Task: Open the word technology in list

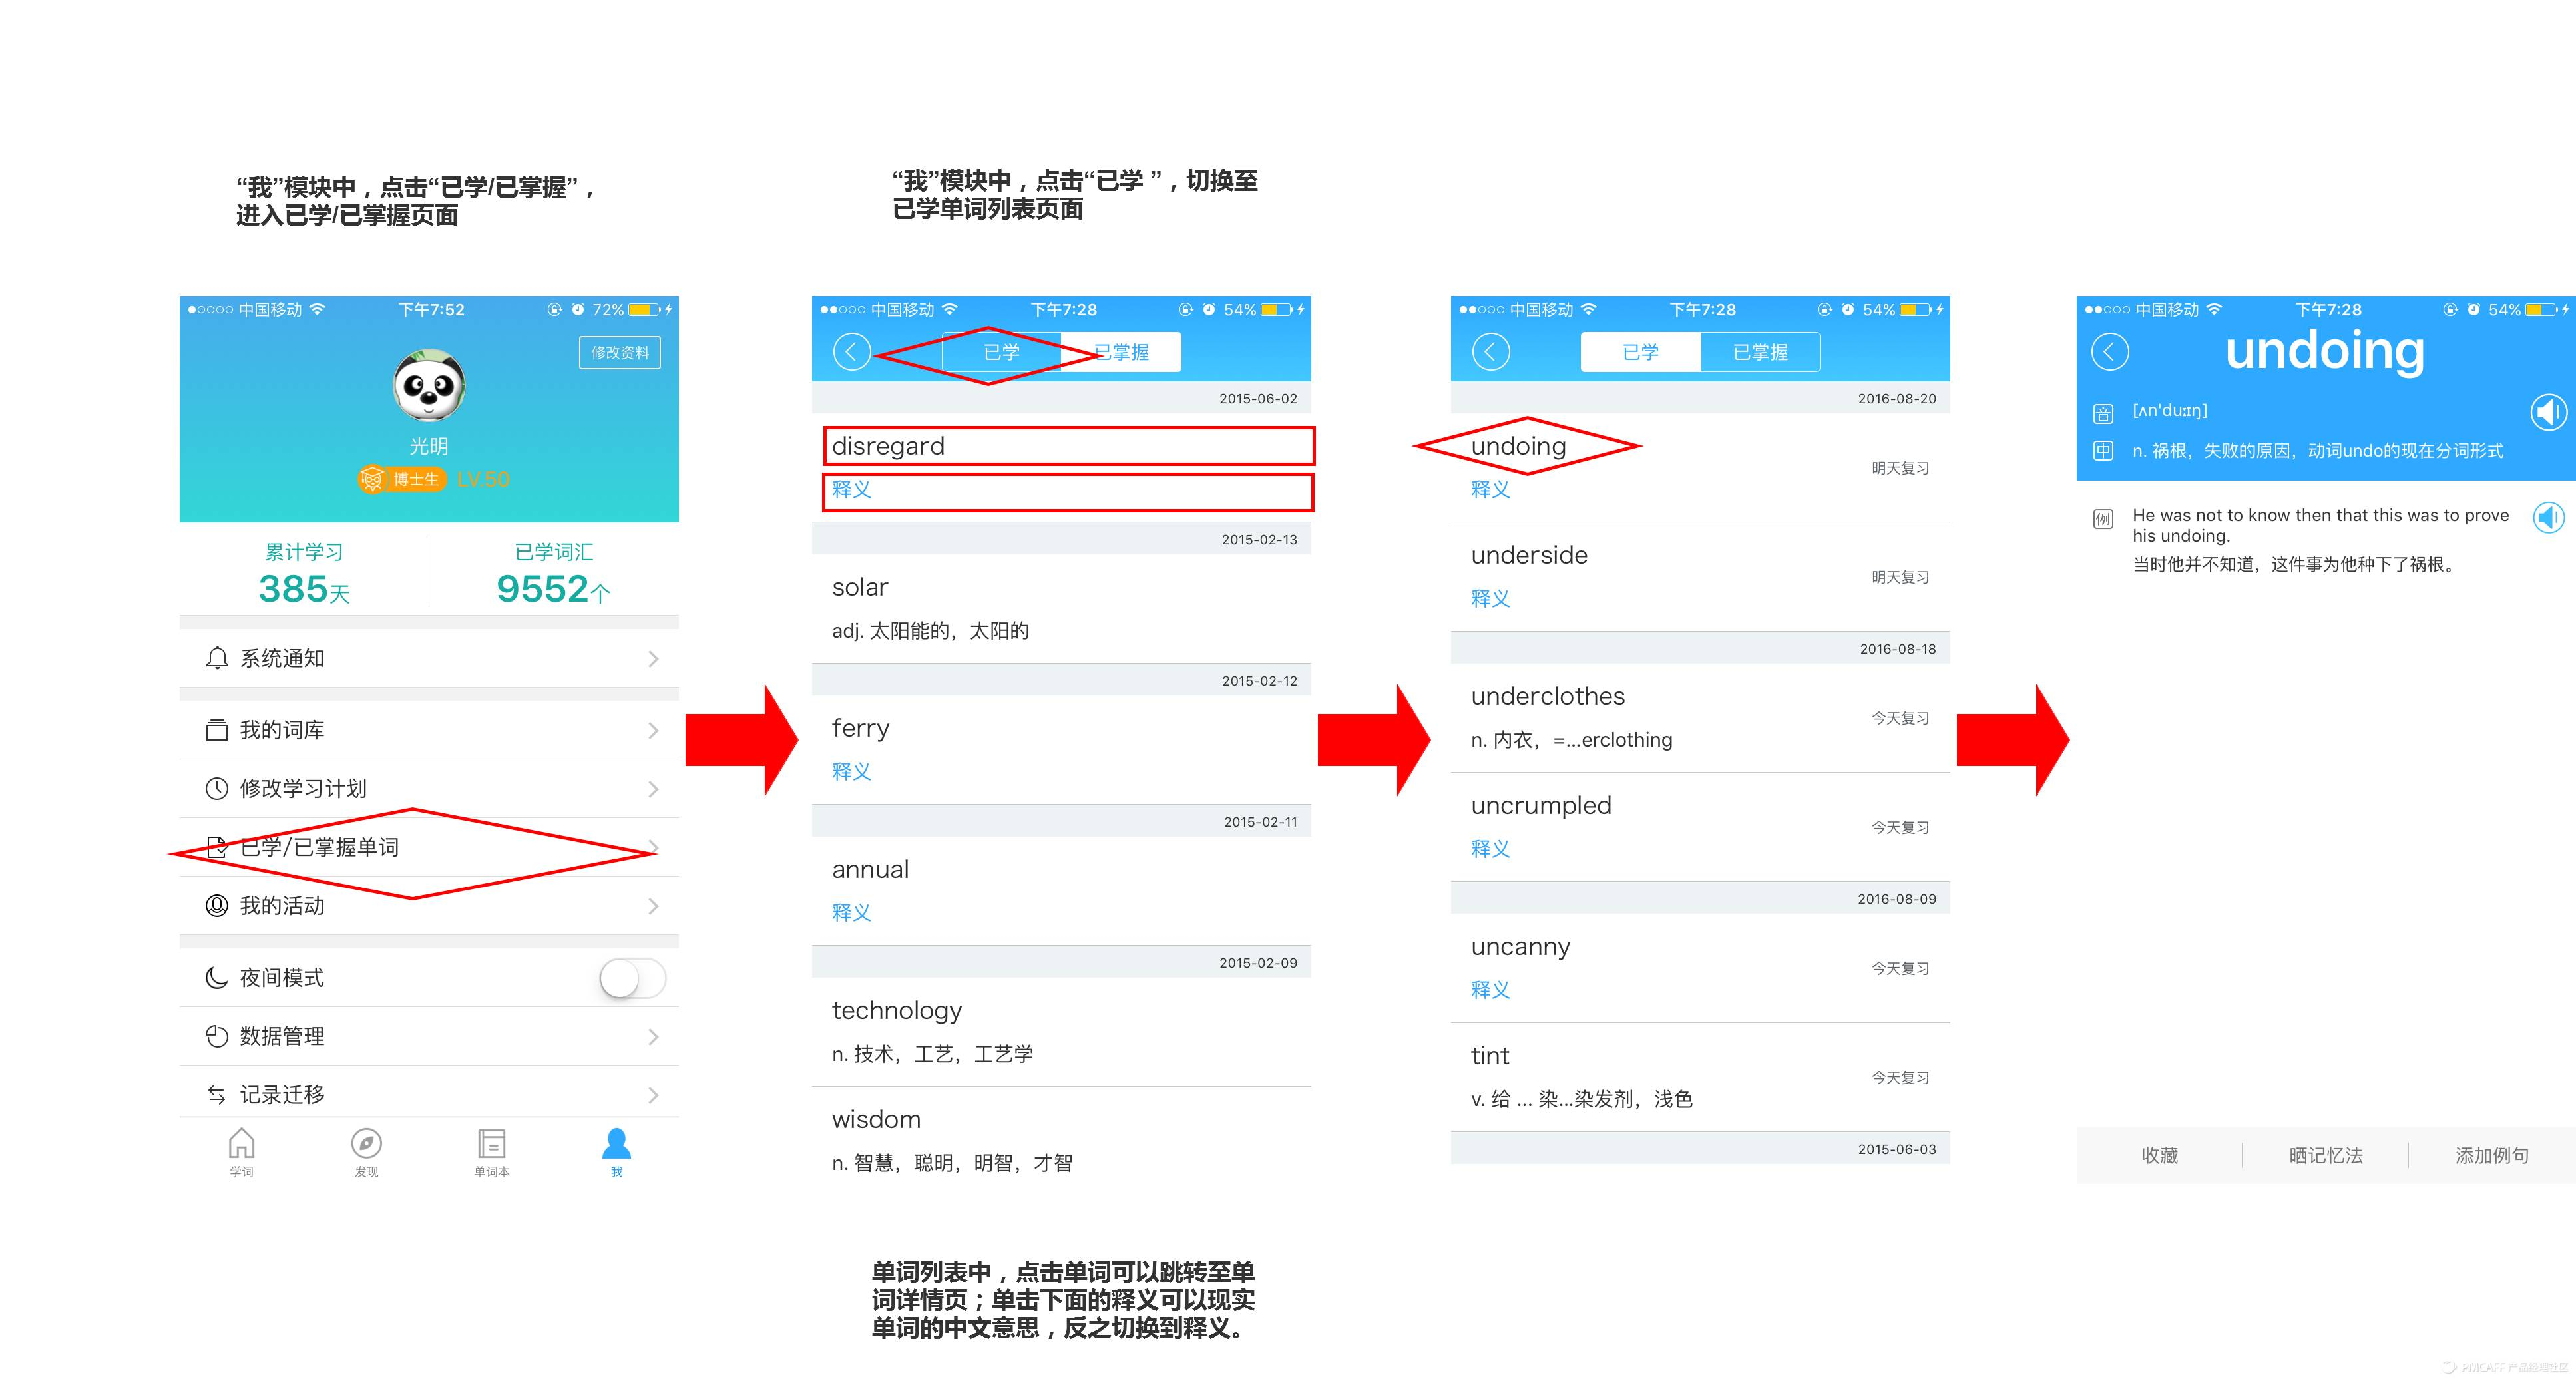Action: coord(897,1011)
